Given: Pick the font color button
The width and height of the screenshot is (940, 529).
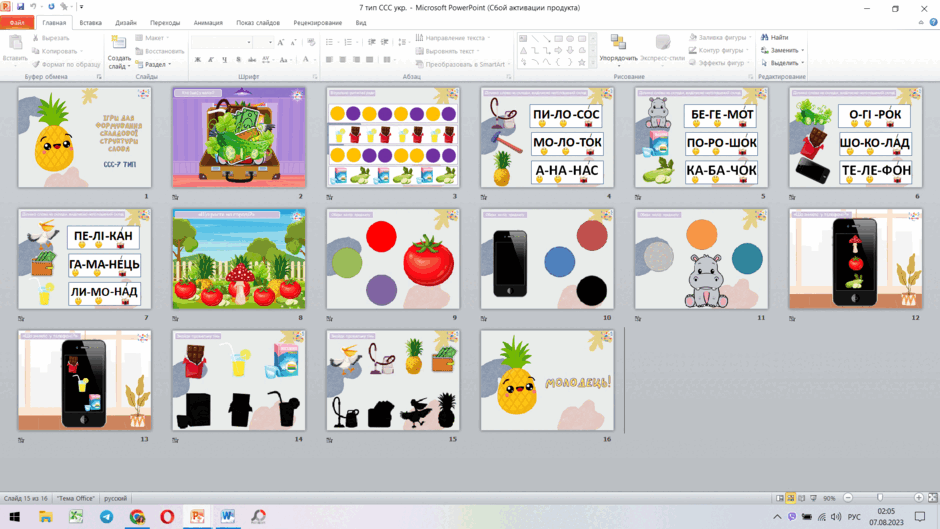Looking at the screenshot, I should click(306, 59).
